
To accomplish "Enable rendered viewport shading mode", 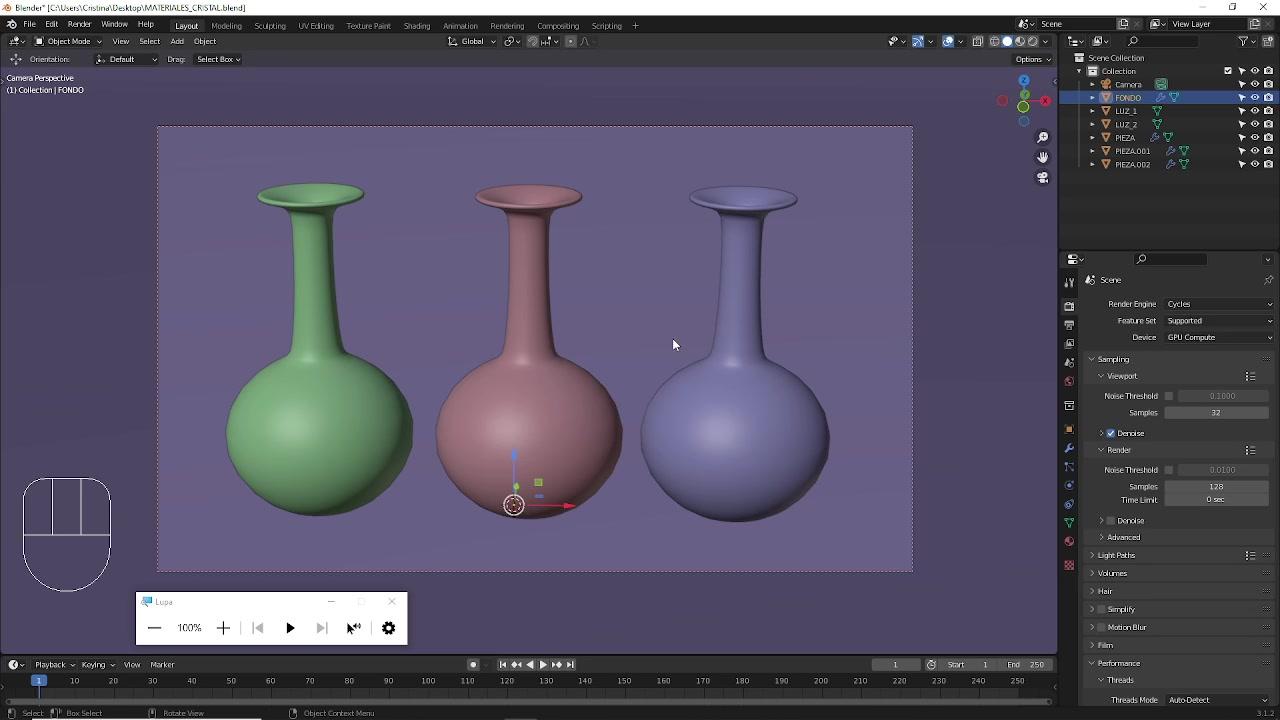I will pos(1033,41).
